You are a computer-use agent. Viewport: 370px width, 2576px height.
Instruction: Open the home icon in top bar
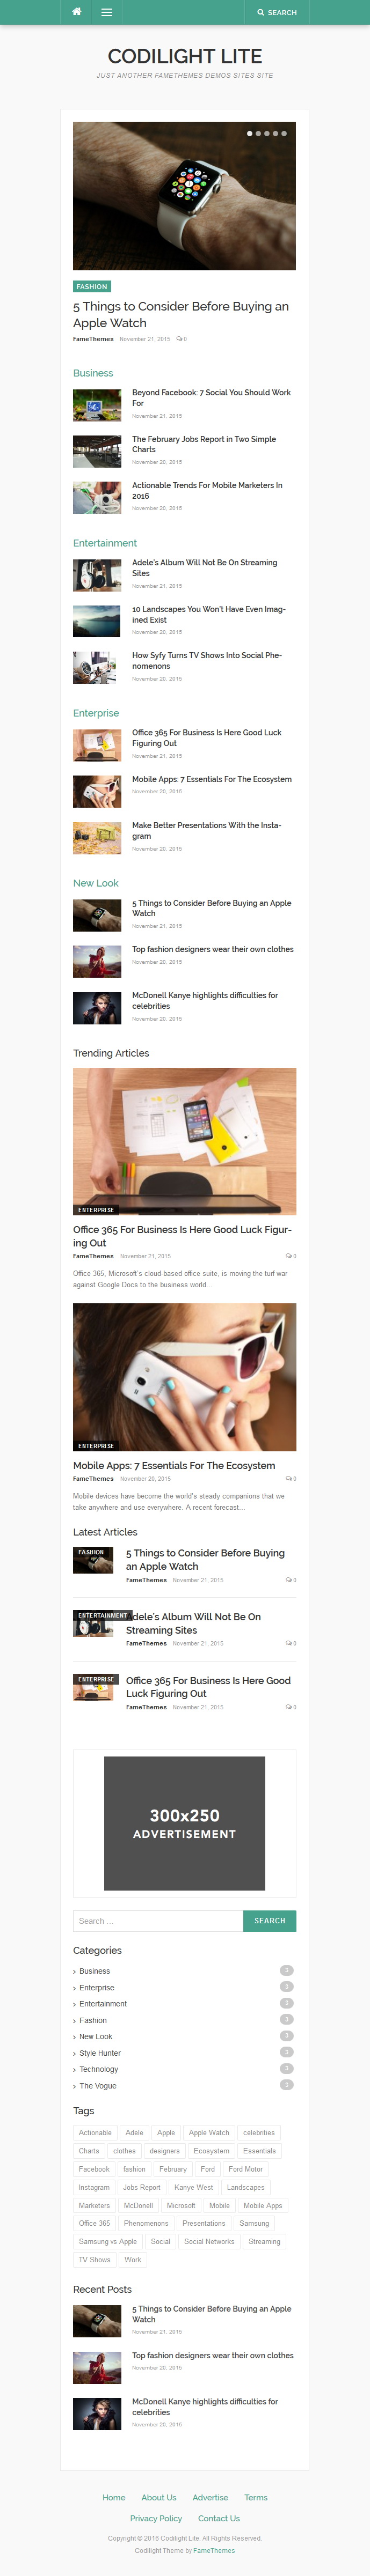coord(76,12)
